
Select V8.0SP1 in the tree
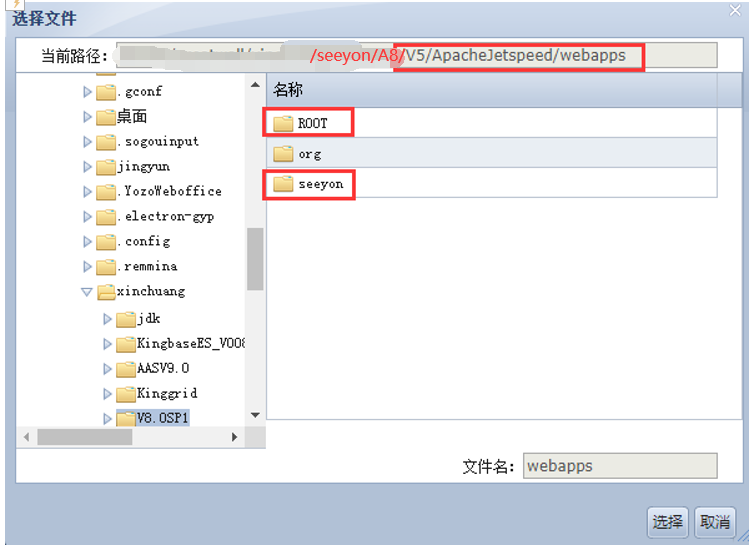pyautogui.click(x=162, y=418)
